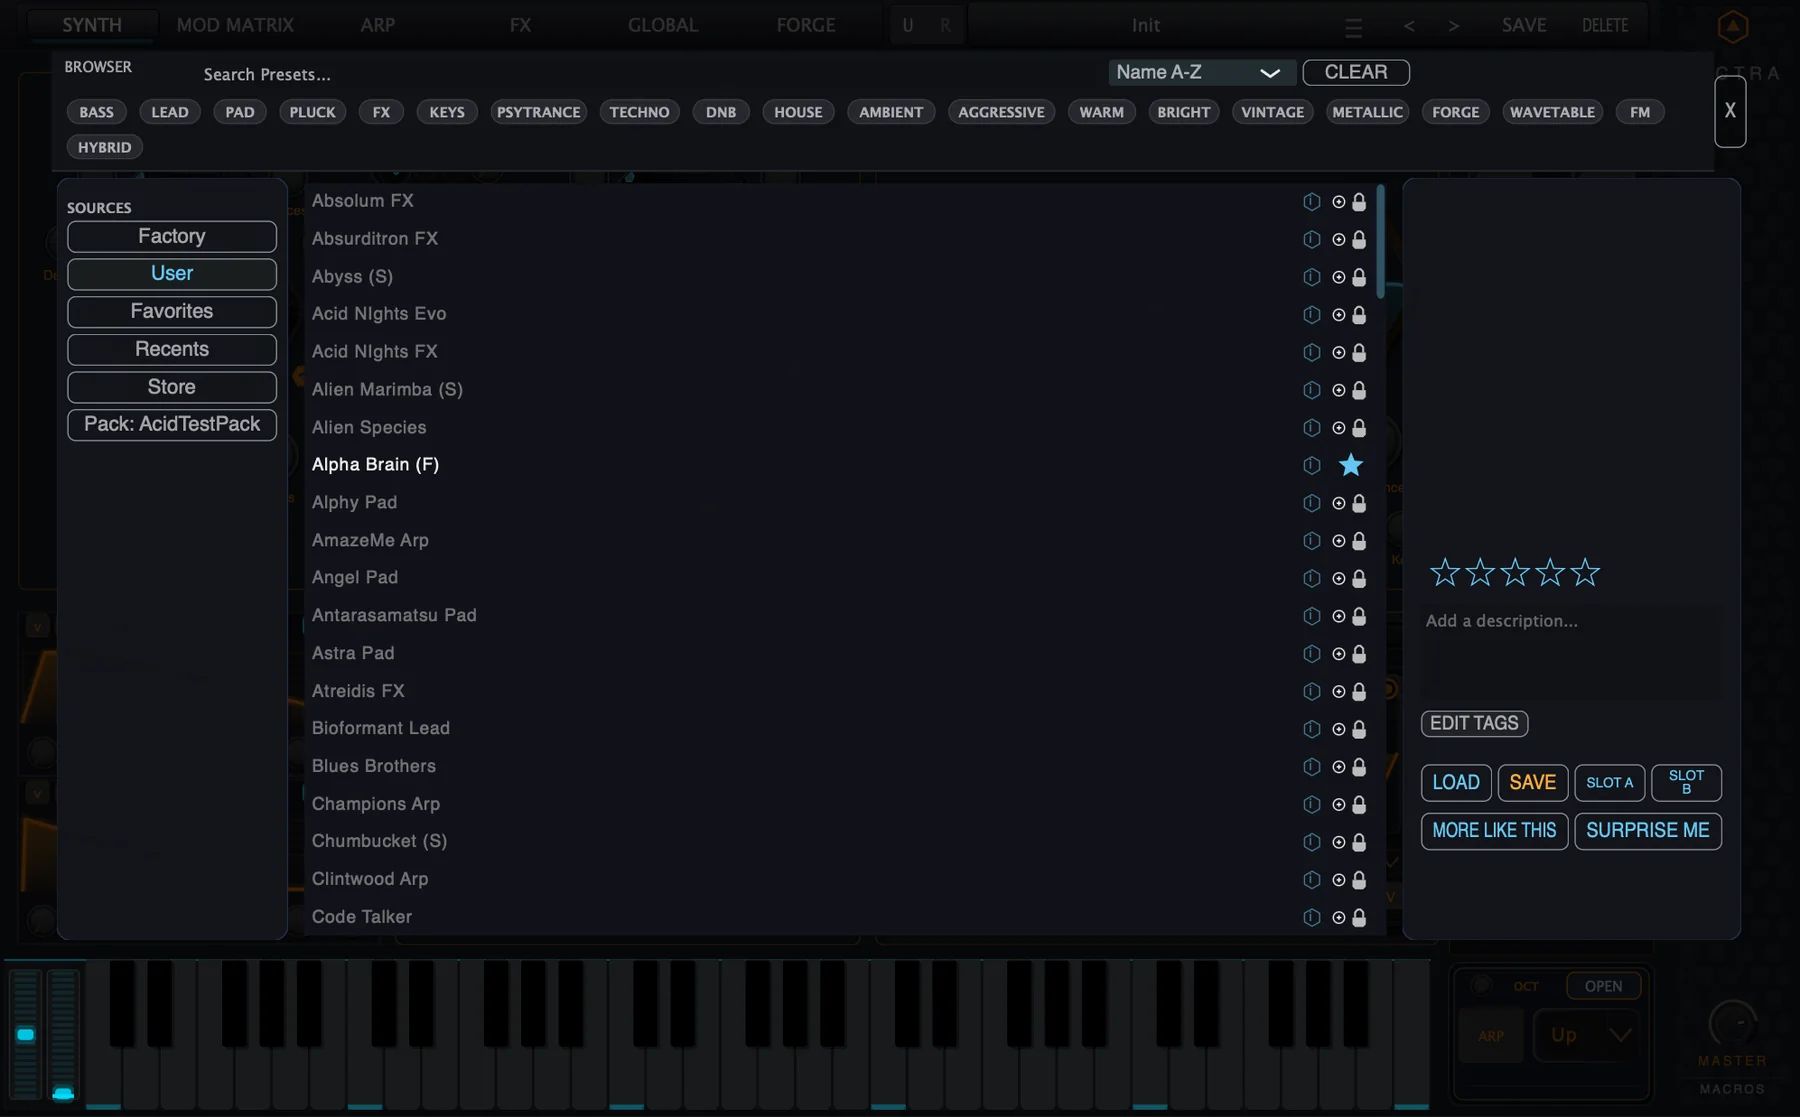Screen dimensions: 1800x1117
Task: Click the preset list scrollbar thumb
Action: pos(1380,241)
